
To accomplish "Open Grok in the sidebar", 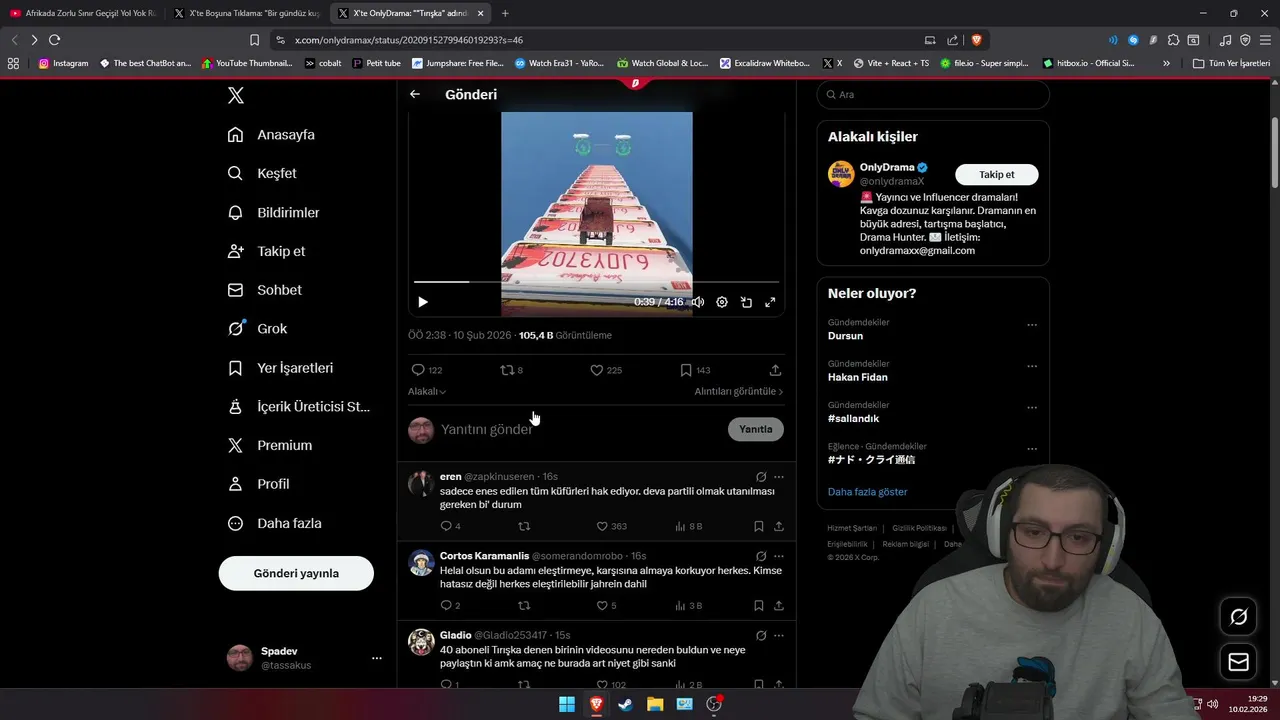I will (257, 328).
